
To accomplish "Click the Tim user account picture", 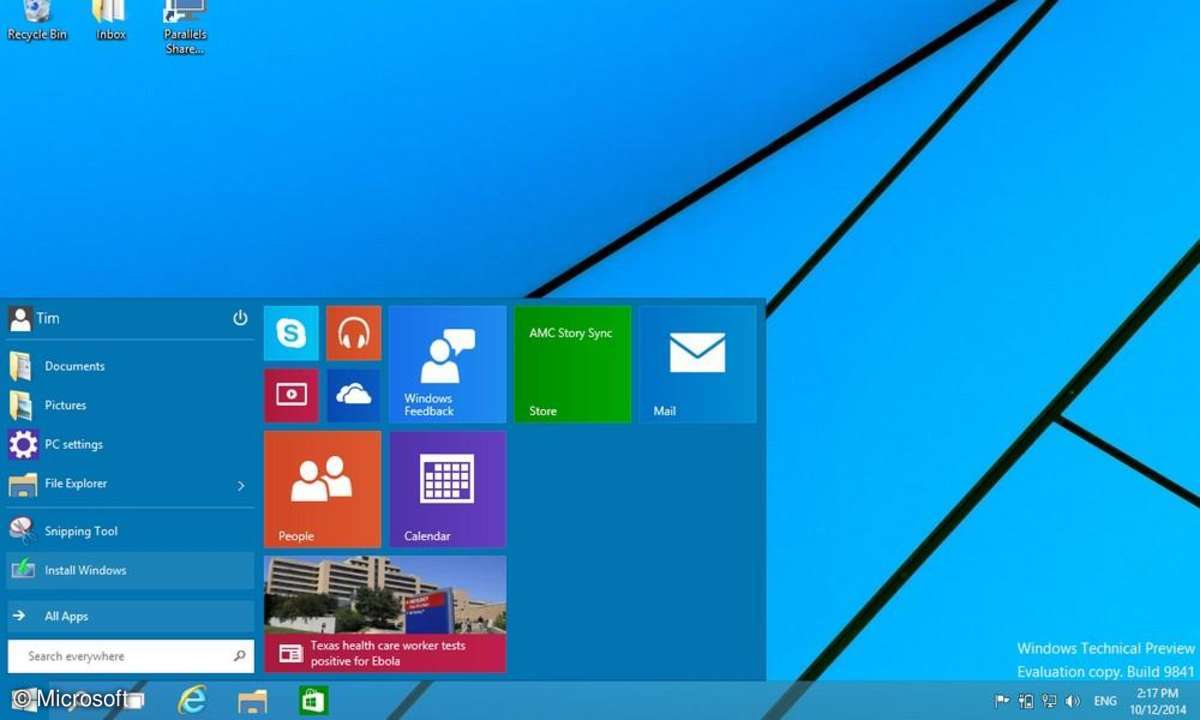I will pos(20,318).
